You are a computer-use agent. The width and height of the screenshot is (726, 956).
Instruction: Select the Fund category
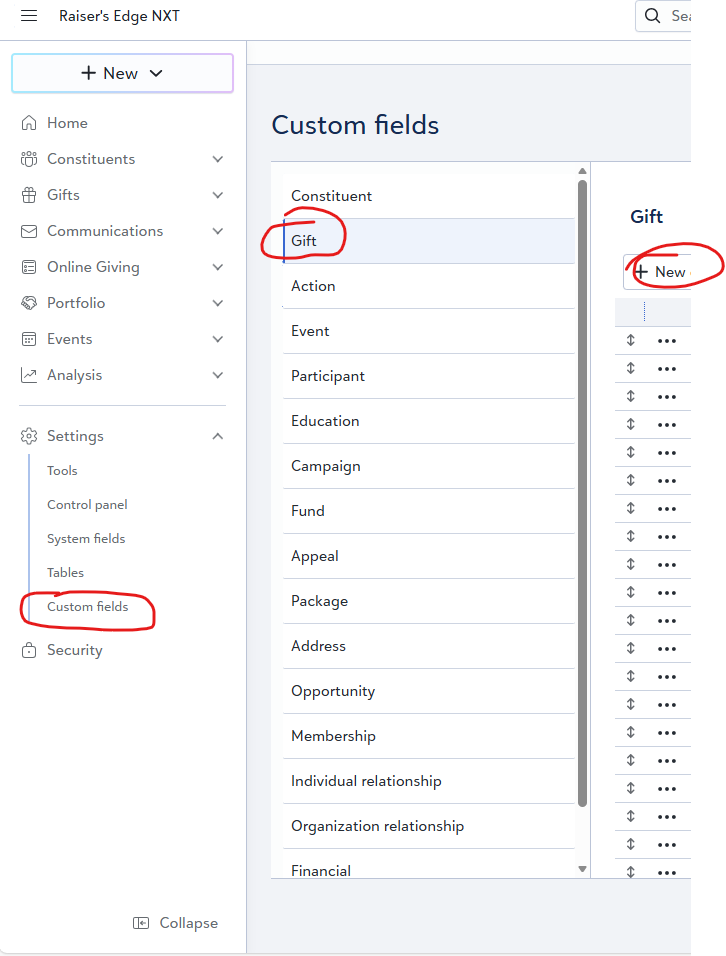pos(429,511)
